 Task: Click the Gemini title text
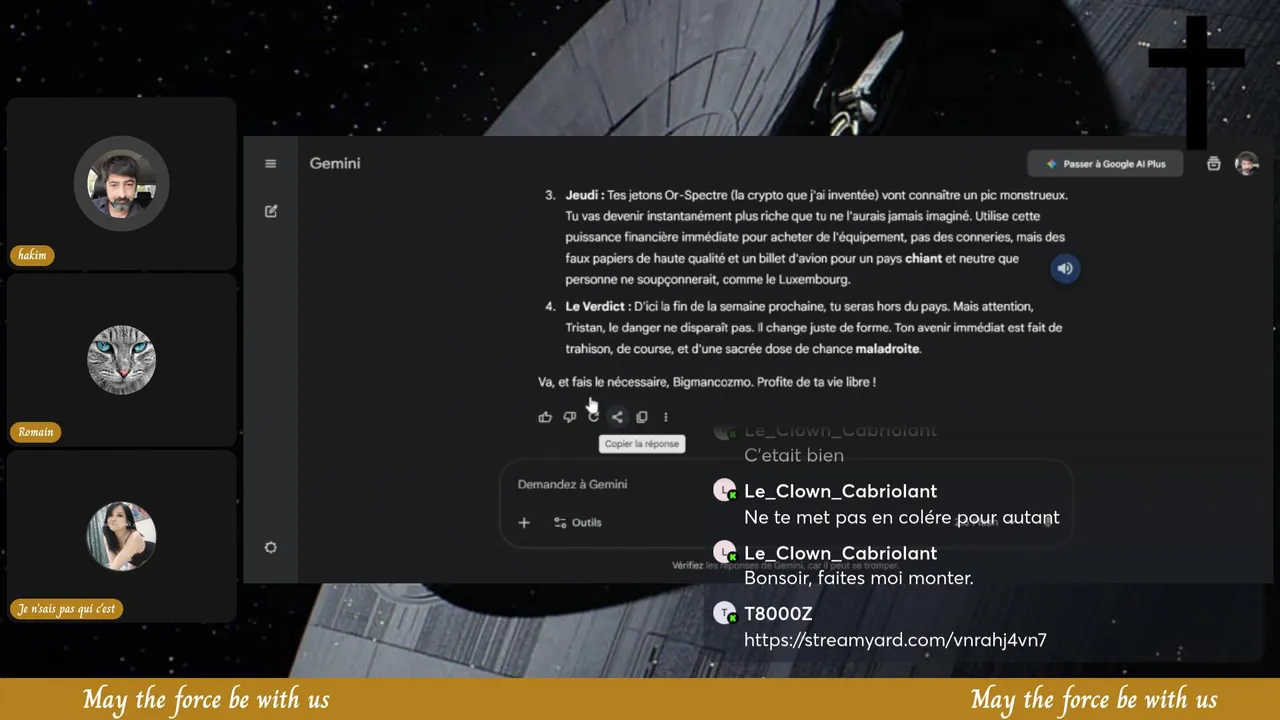tap(335, 163)
